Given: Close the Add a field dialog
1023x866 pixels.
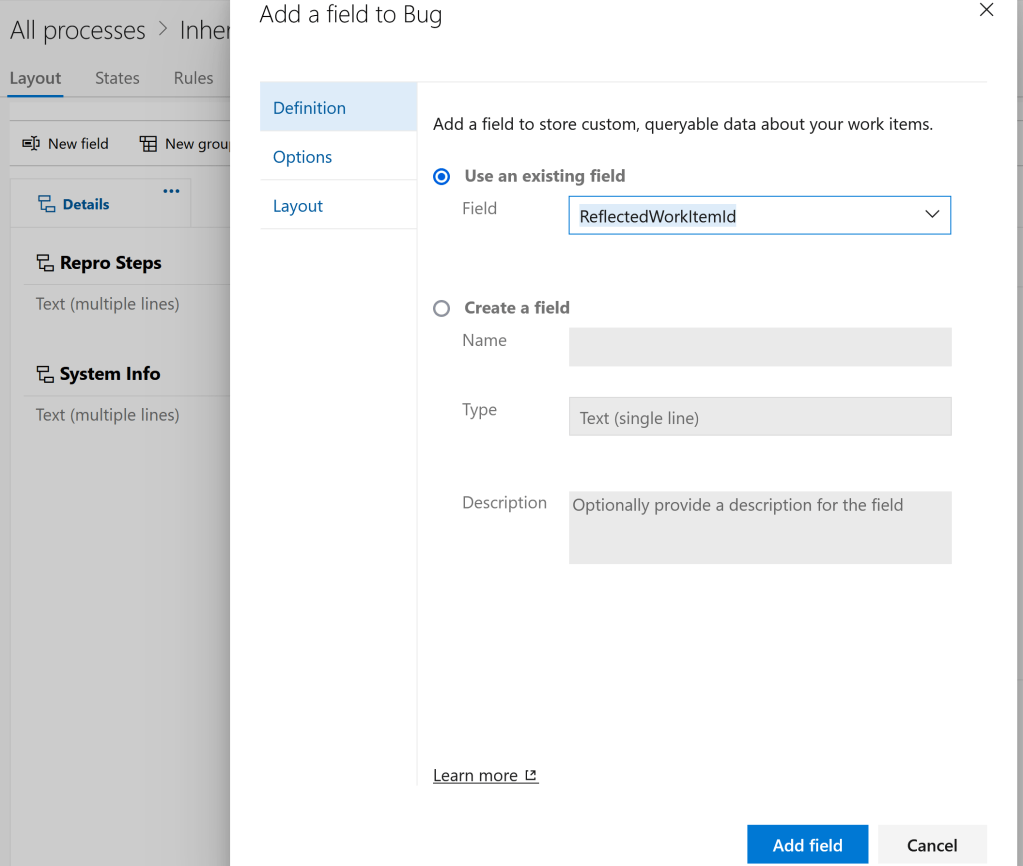Looking at the screenshot, I should 986,11.
